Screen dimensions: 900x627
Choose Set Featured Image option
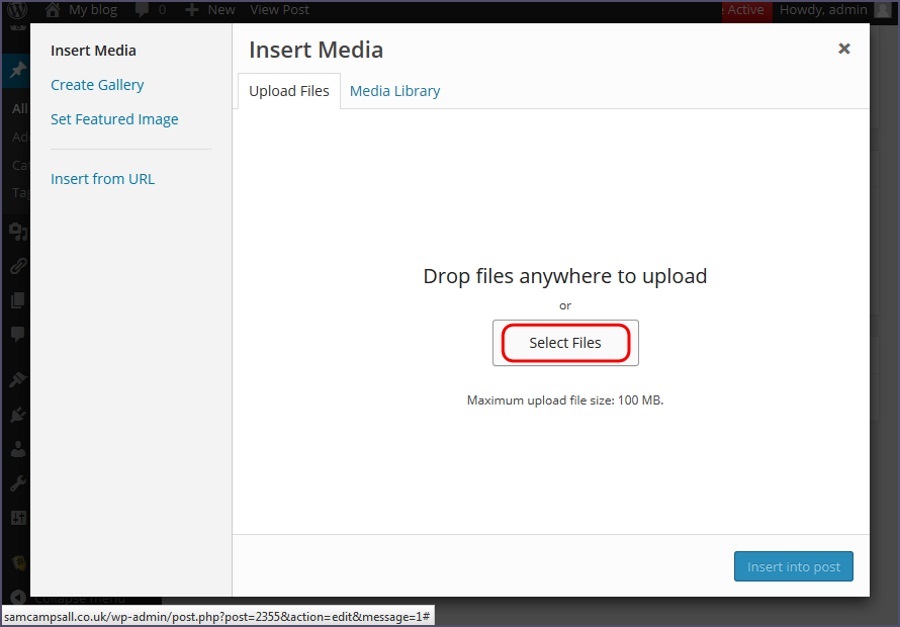[114, 119]
